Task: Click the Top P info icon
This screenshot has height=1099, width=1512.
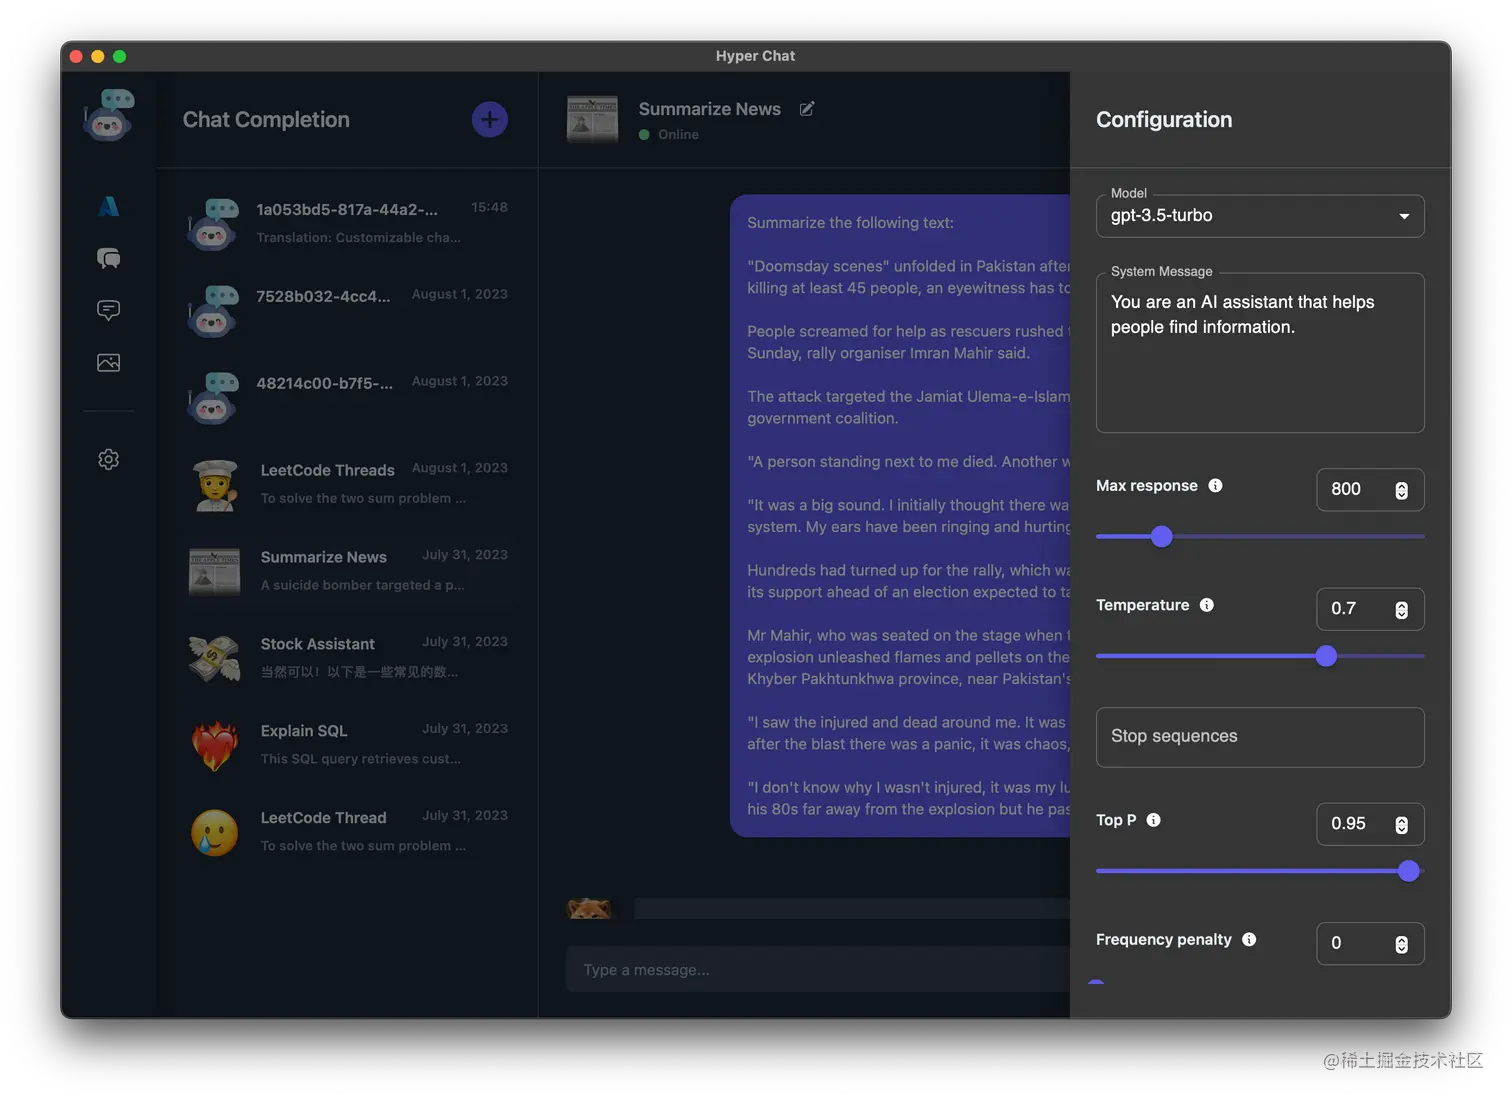Action: 1153,820
